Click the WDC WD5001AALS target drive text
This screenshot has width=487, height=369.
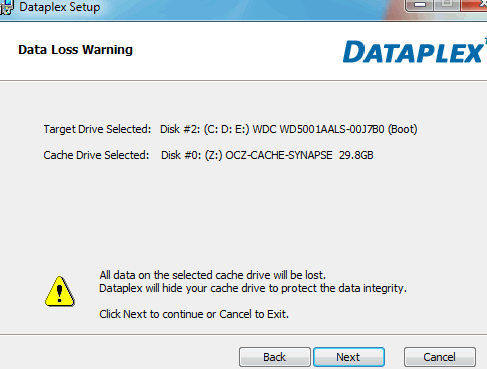[318, 129]
